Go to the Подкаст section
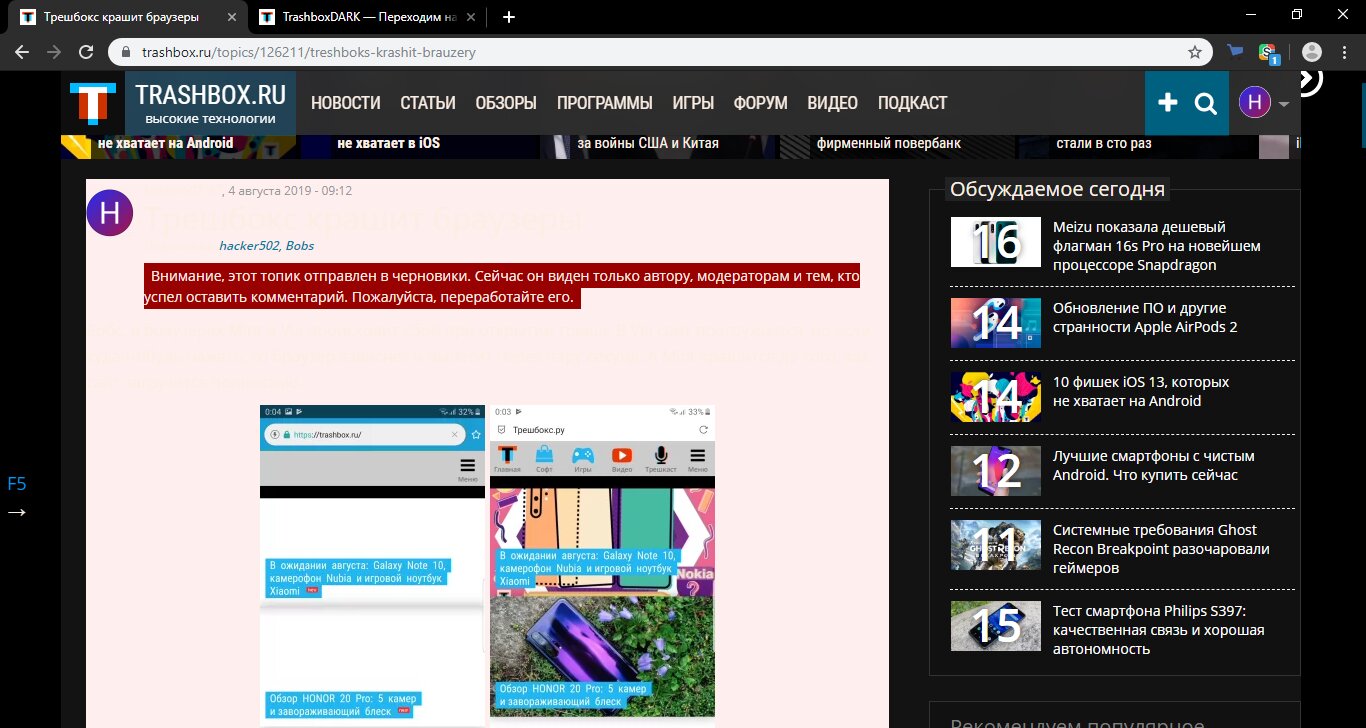This screenshot has height=728, width=1366. point(912,103)
